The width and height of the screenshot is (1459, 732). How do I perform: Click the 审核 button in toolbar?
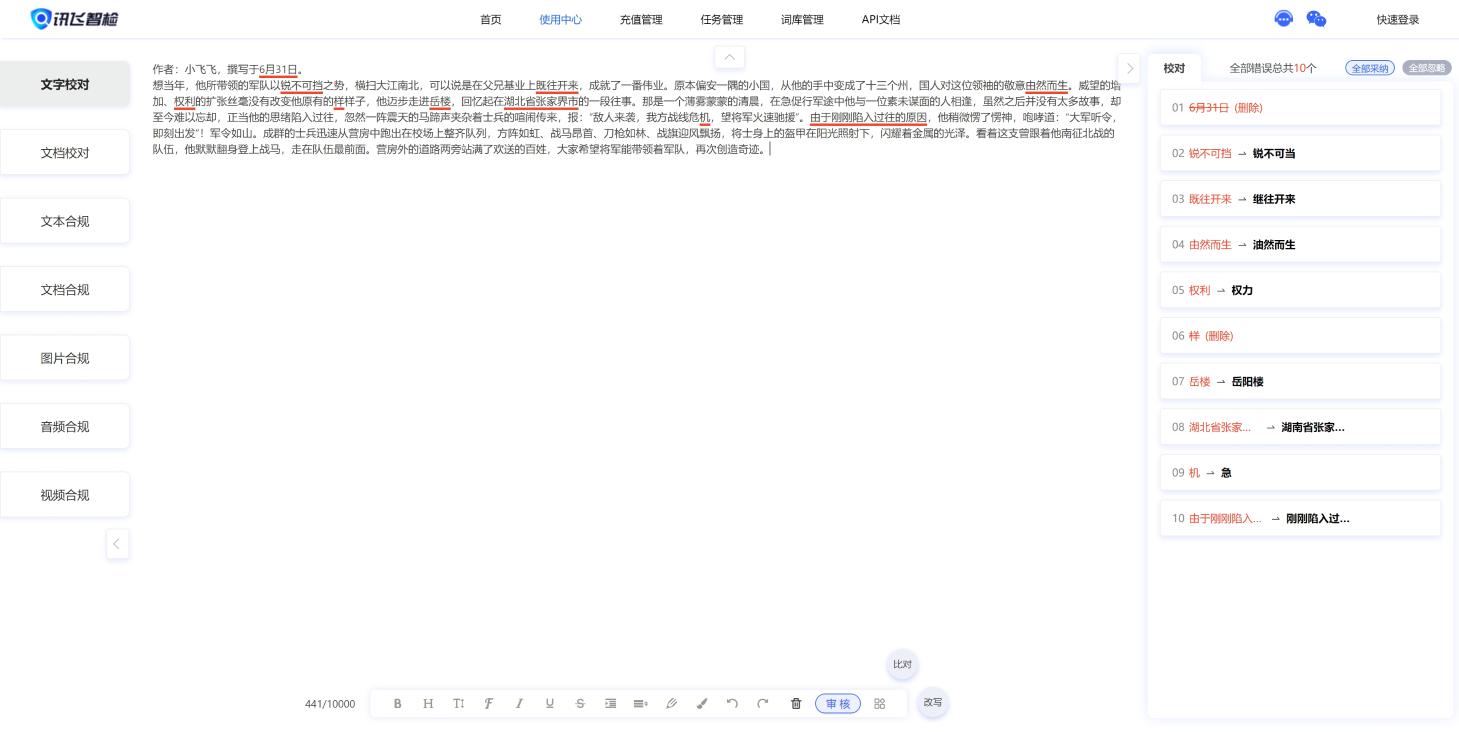(x=838, y=704)
